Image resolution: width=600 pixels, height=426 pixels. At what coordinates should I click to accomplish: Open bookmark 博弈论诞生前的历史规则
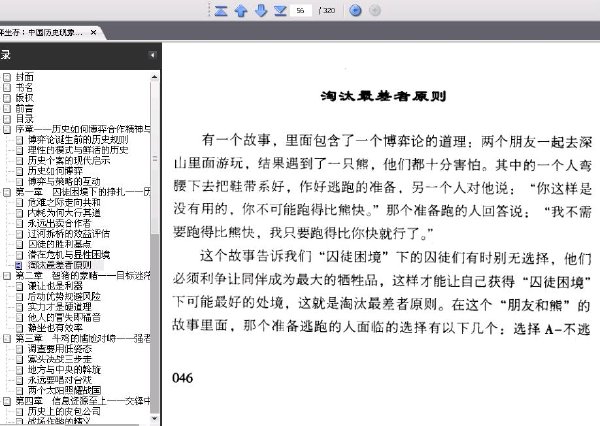(78, 140)
